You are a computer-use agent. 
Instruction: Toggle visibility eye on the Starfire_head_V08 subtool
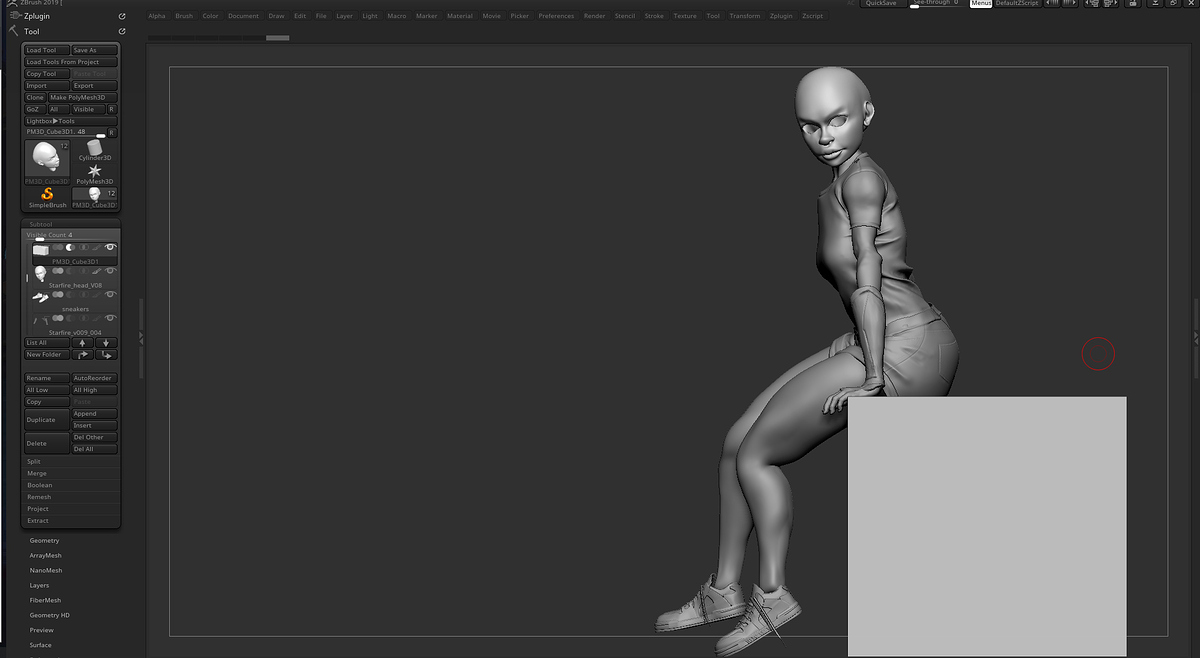pos(110,271)
